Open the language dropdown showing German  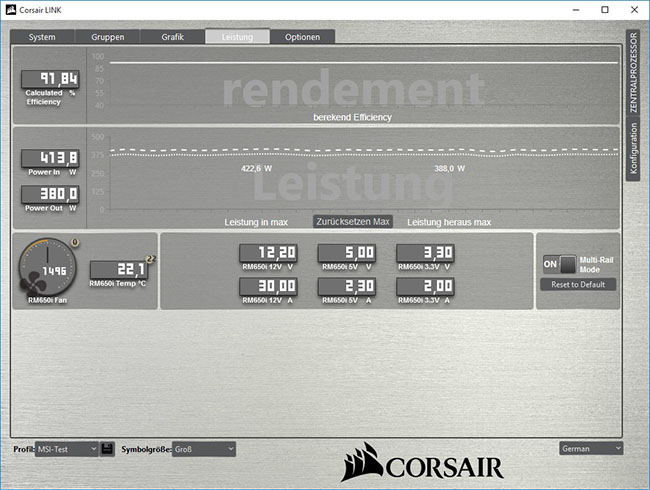[x=591, y=449]
